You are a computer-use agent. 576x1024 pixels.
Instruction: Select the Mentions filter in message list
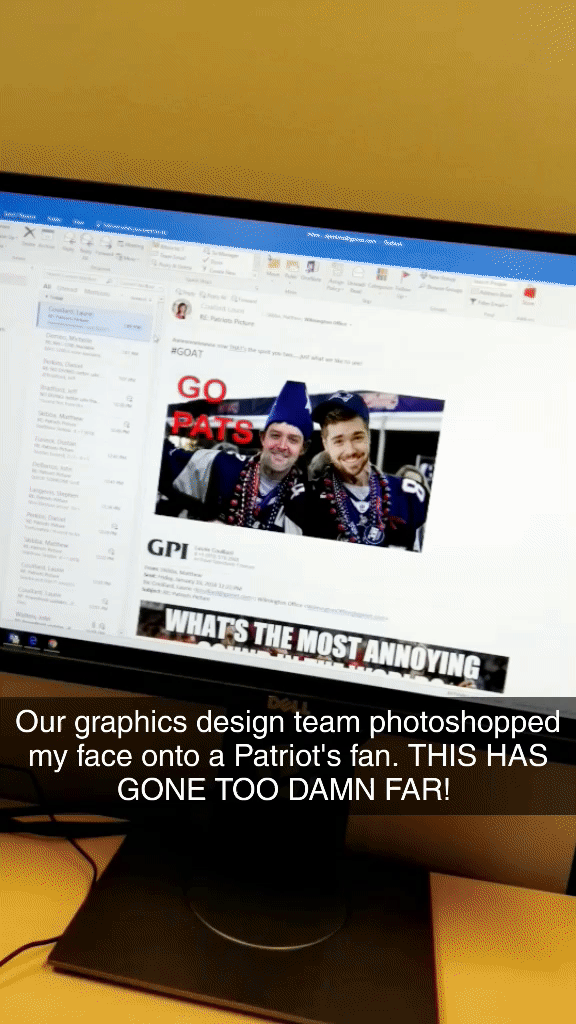point(97,293)
